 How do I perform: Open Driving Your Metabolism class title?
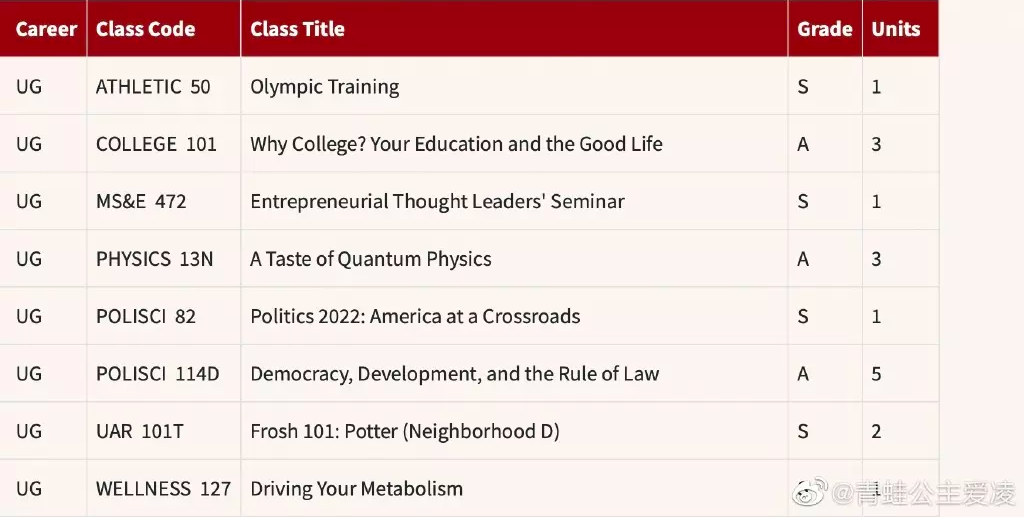point(356,489)
